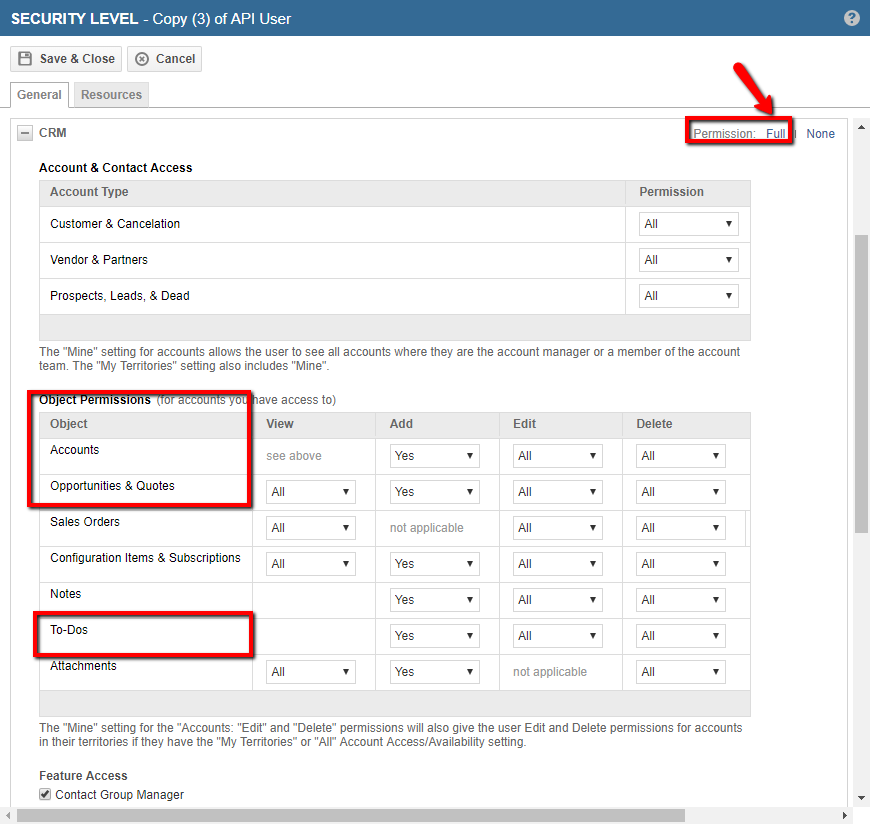The height and width of the screenshot is (824, 870).
Task: Open Opportunities & Quotes View dropdown
Action: pyautogui.click(x=311, y=492)
